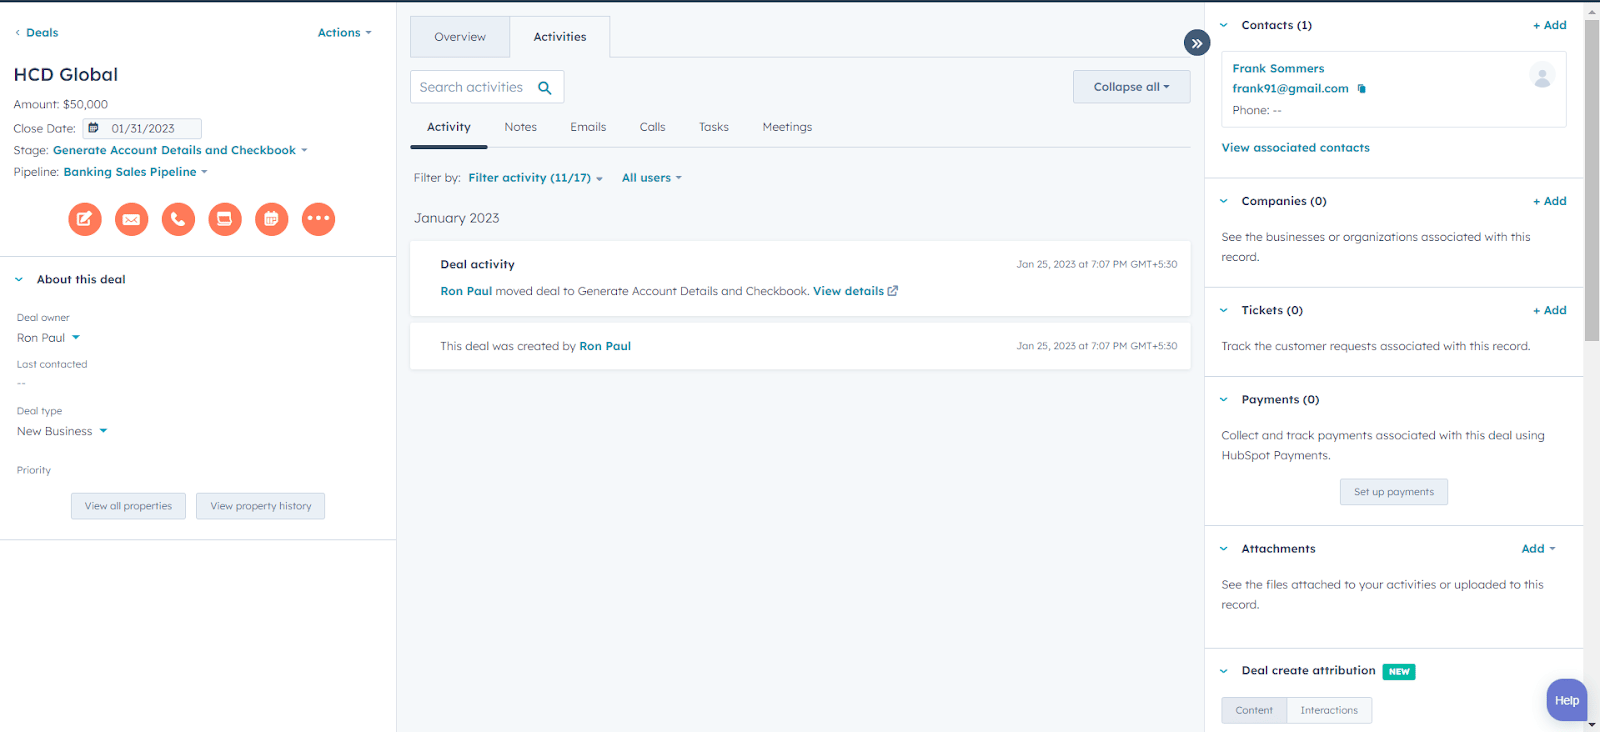This screenshot has height=732, width=1600.
Task: Open the All users filter dropdown
Action: click(652, 178)
